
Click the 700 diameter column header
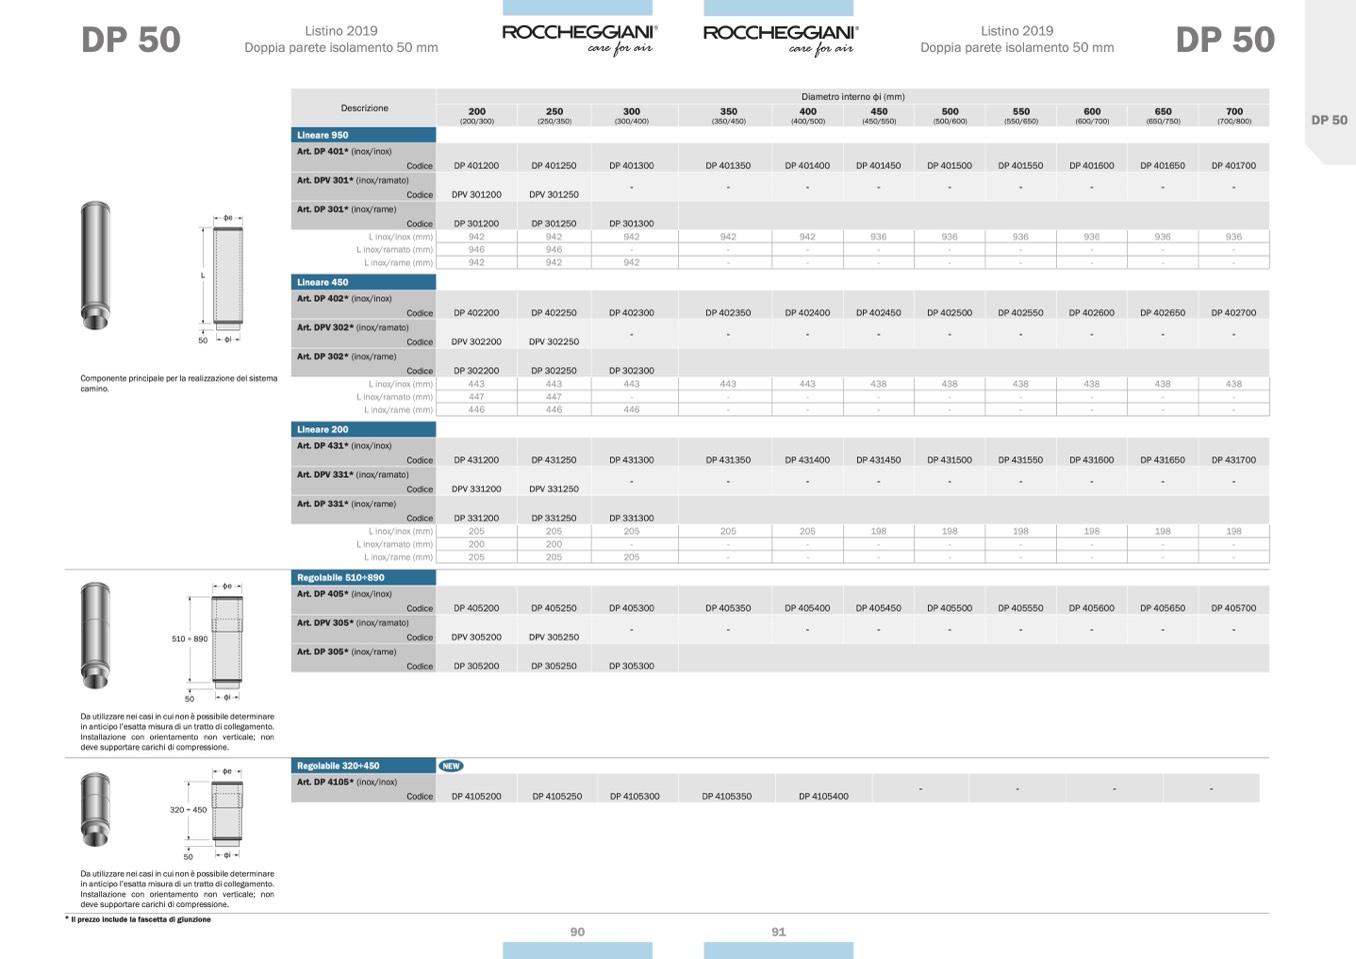1234,115
